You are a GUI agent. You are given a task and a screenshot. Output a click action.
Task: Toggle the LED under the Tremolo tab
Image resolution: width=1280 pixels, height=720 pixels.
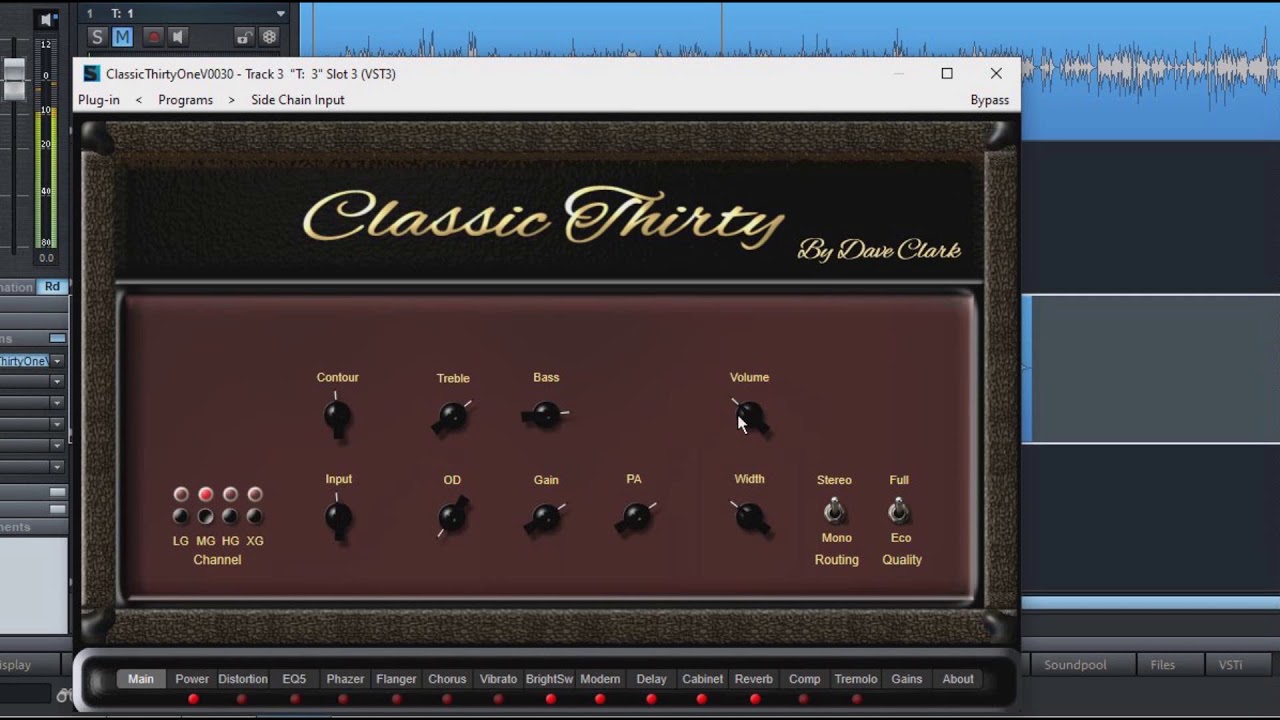856,699
